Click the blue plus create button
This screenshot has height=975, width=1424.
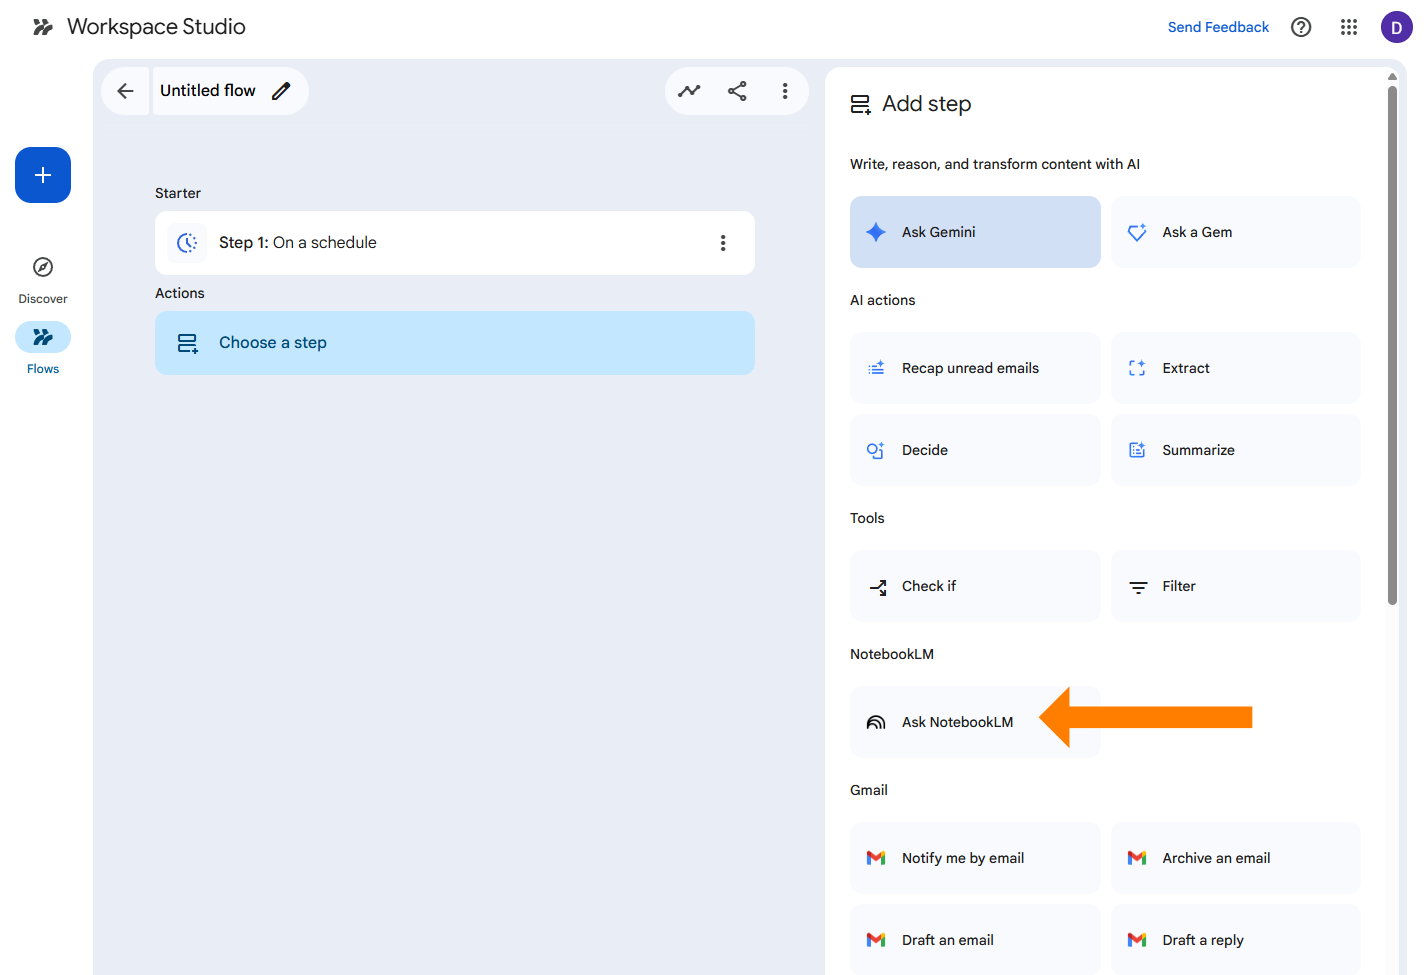[43, 175]
